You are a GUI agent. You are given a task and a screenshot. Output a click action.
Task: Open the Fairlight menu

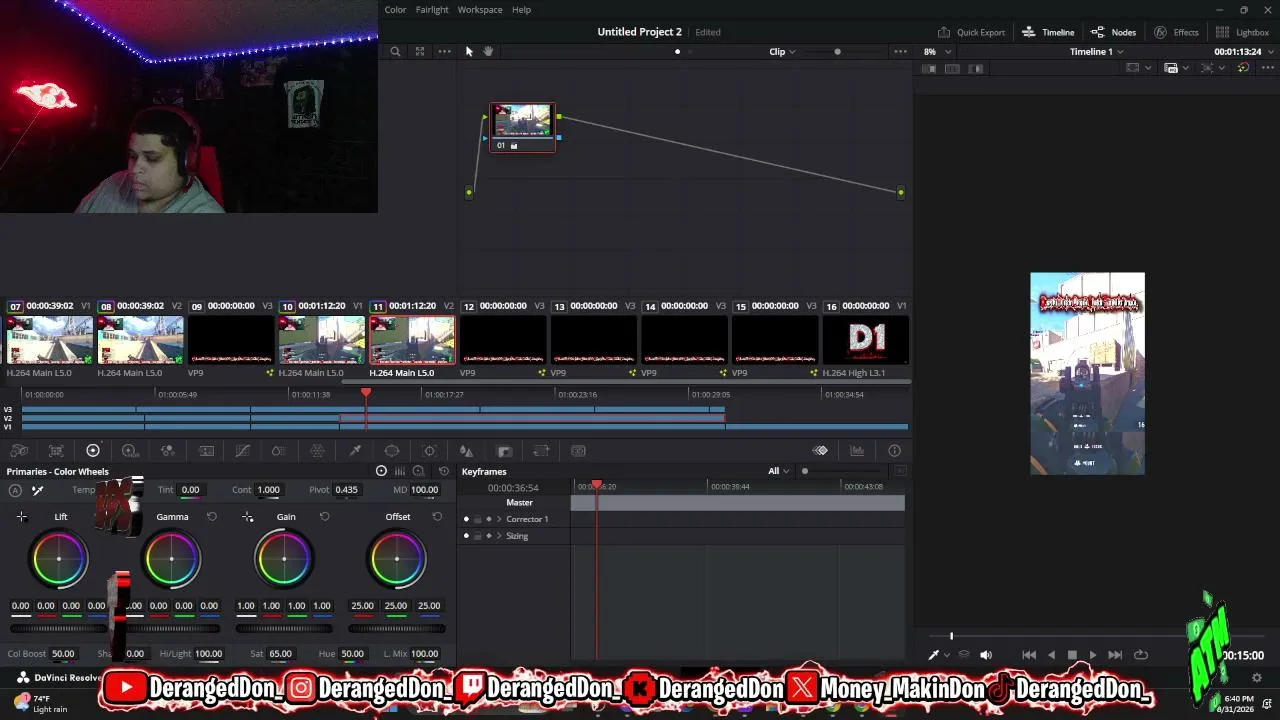click(x=432, y=10)
